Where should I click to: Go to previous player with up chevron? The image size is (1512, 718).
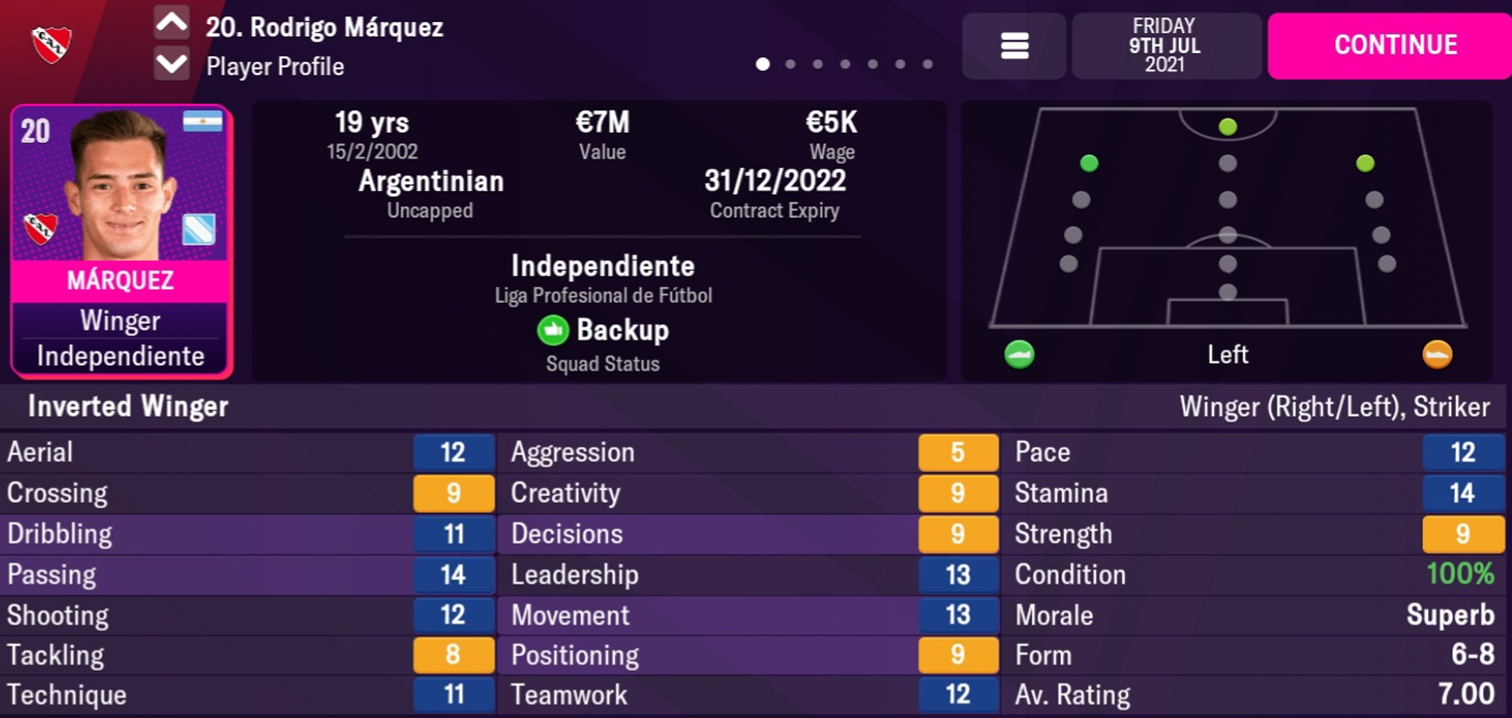(x=172, y=22)
